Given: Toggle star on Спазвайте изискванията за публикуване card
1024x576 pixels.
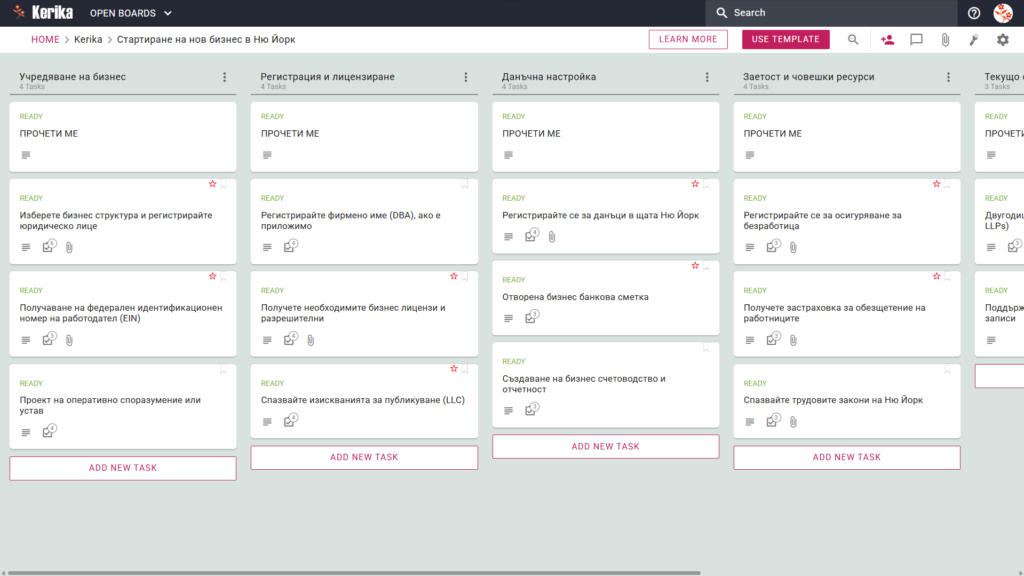Looking at the screenshot, I should (454, 369).
